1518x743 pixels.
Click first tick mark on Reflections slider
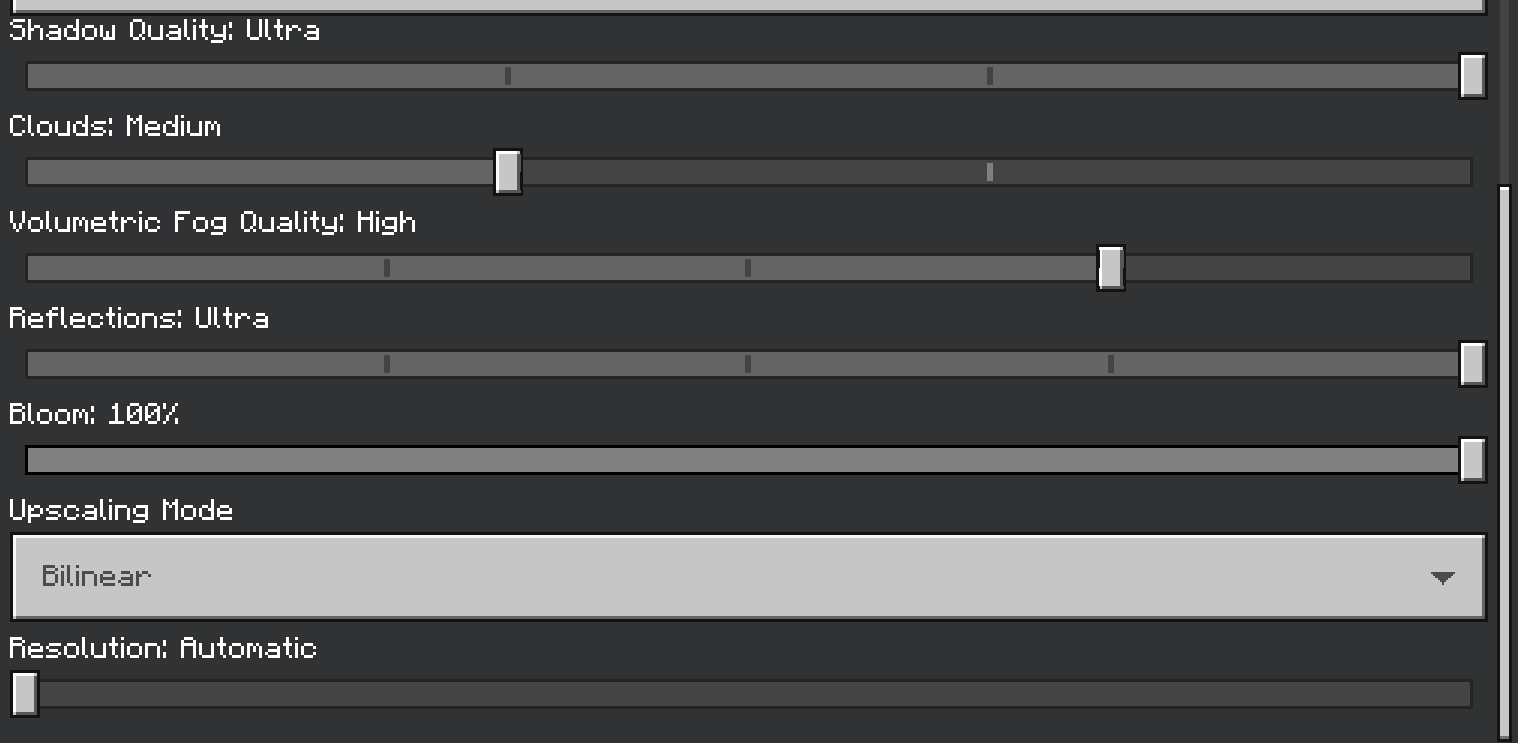pyautogui.click(x=387, y=364)
